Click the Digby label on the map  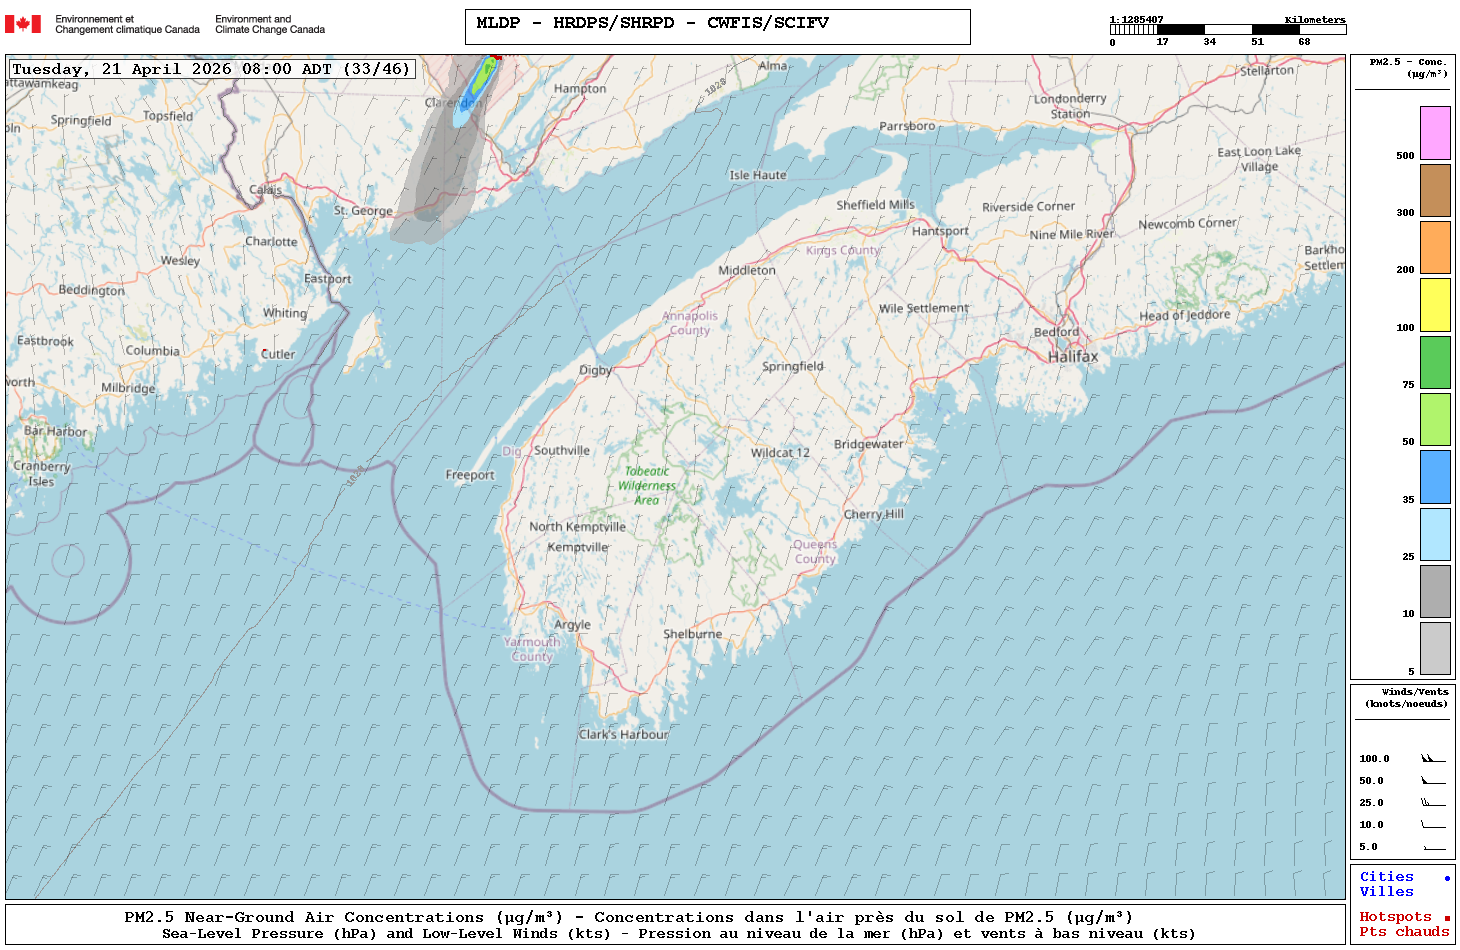(595, 370)
